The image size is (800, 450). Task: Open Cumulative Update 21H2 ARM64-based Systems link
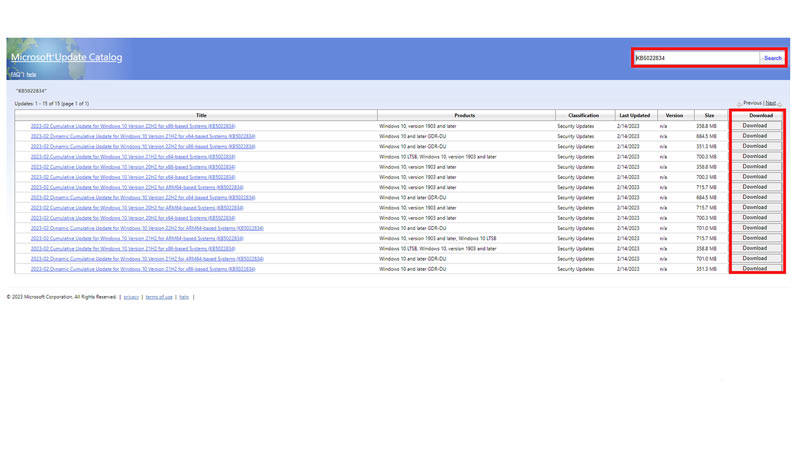click(x=137, y=238)
